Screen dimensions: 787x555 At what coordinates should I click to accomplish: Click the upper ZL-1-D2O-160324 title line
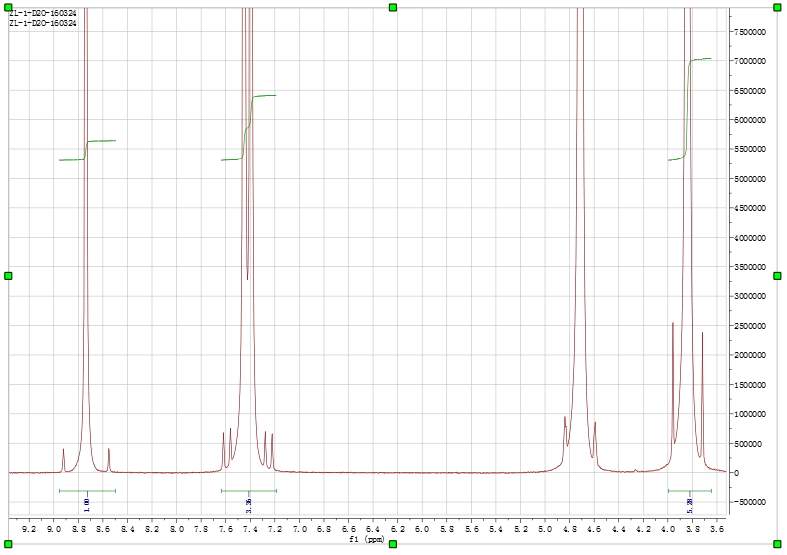43,14
